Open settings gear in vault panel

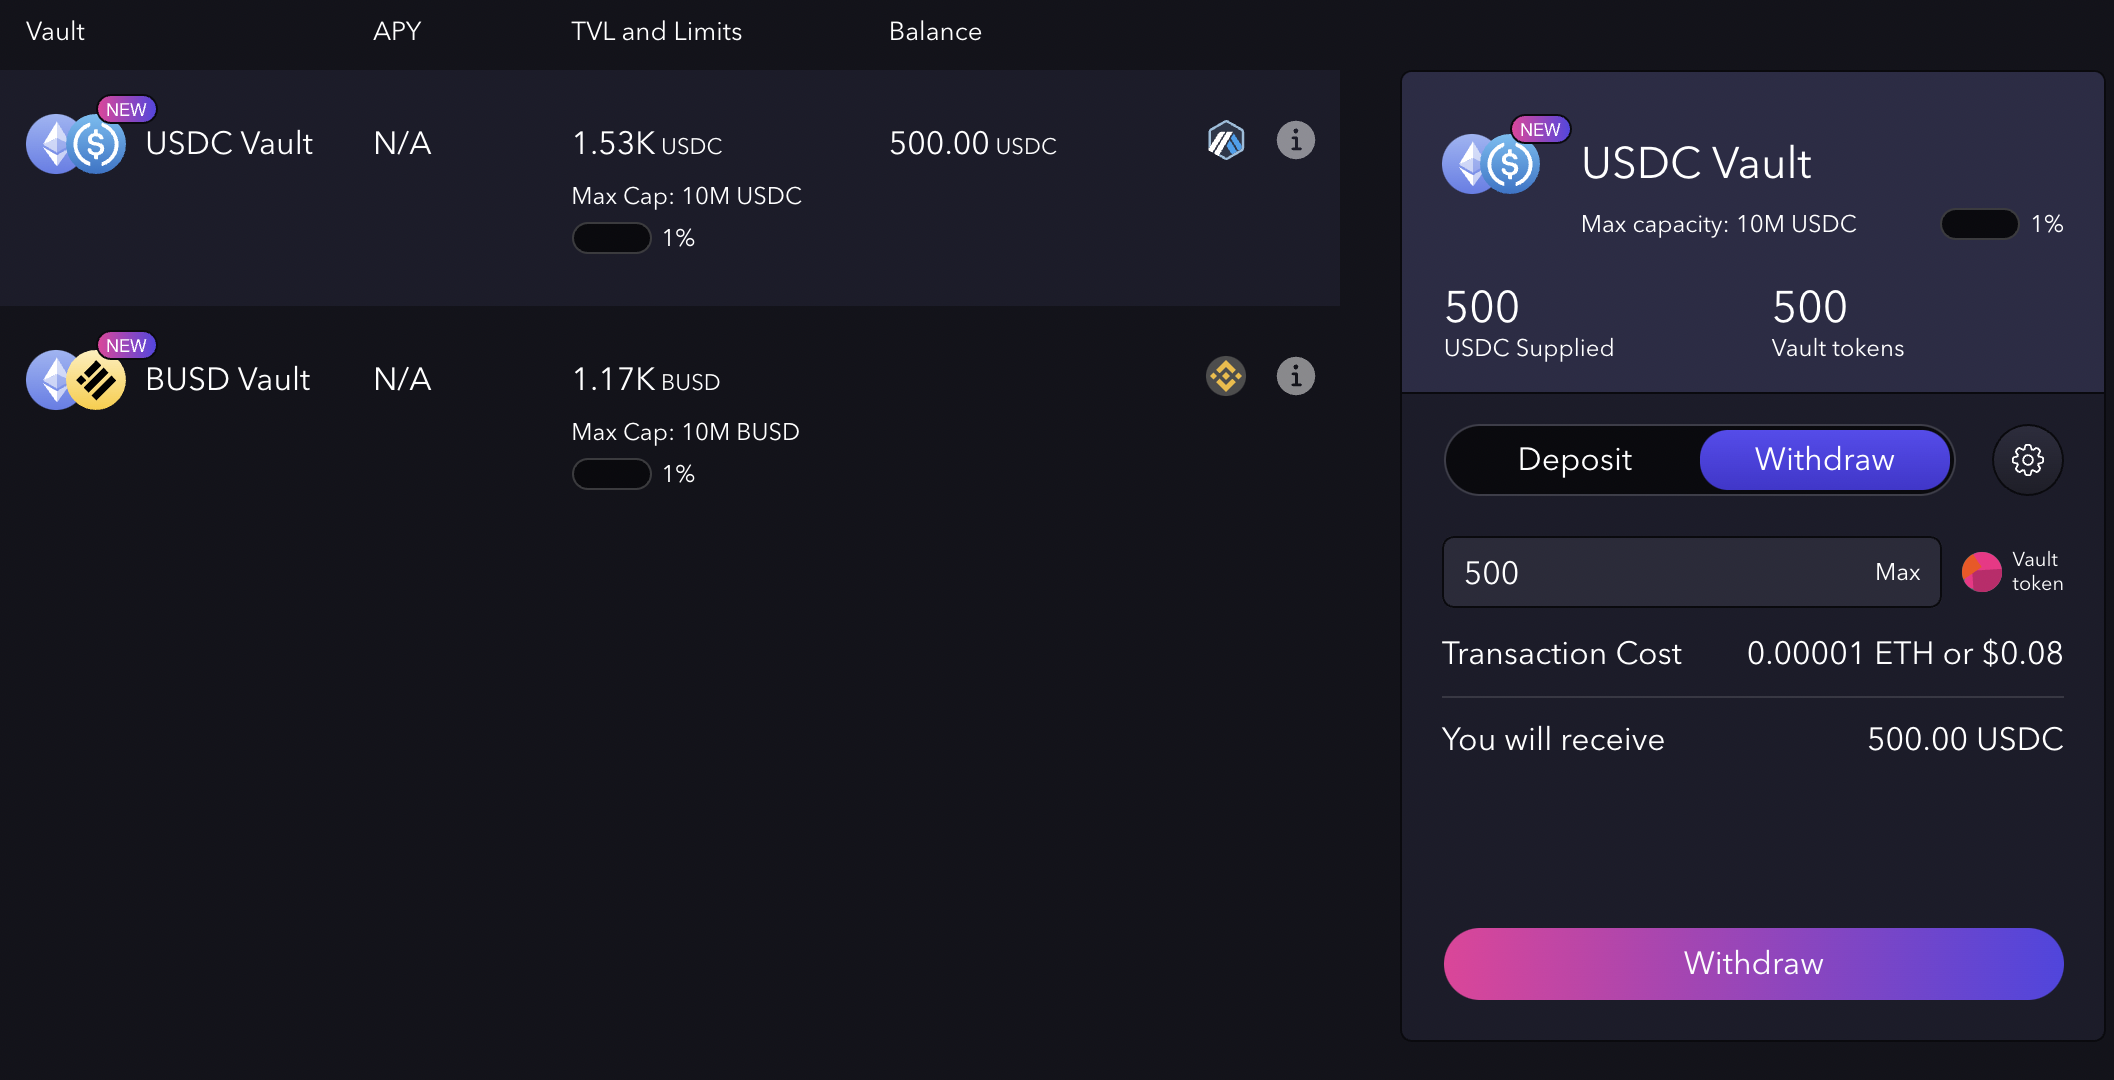pos(2027,460)
